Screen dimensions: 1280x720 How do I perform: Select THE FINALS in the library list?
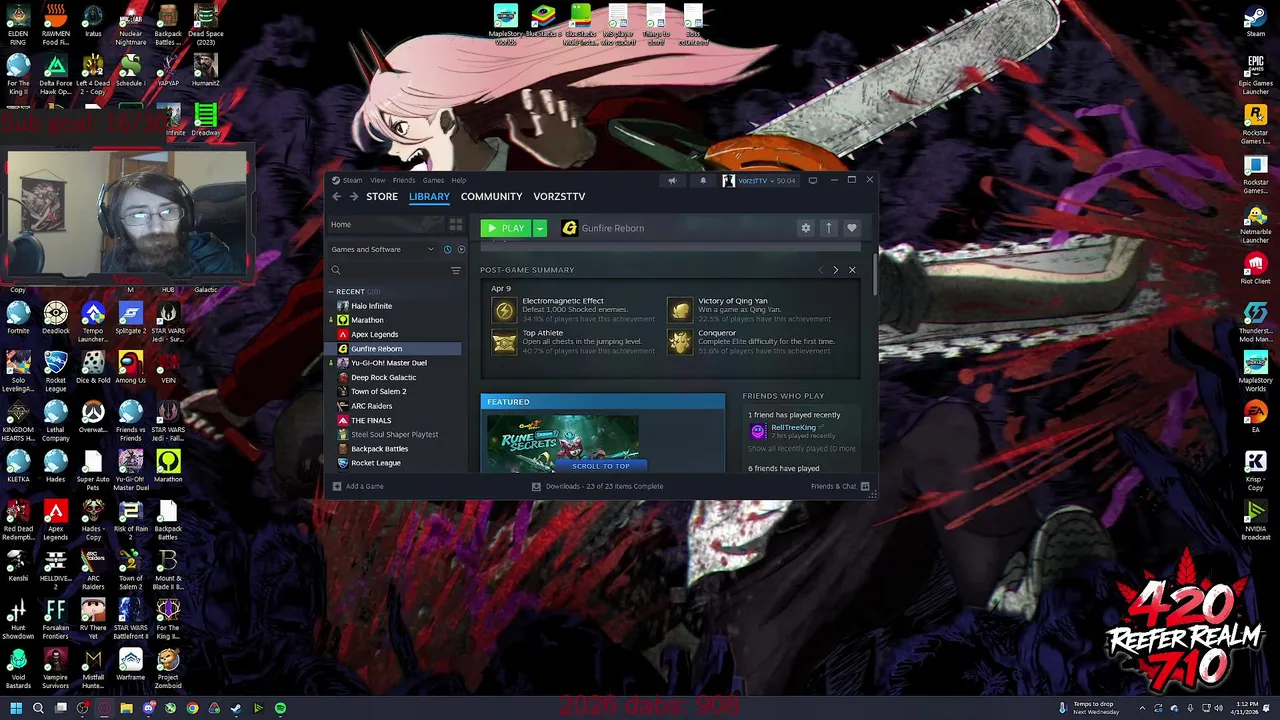point(394,420)
